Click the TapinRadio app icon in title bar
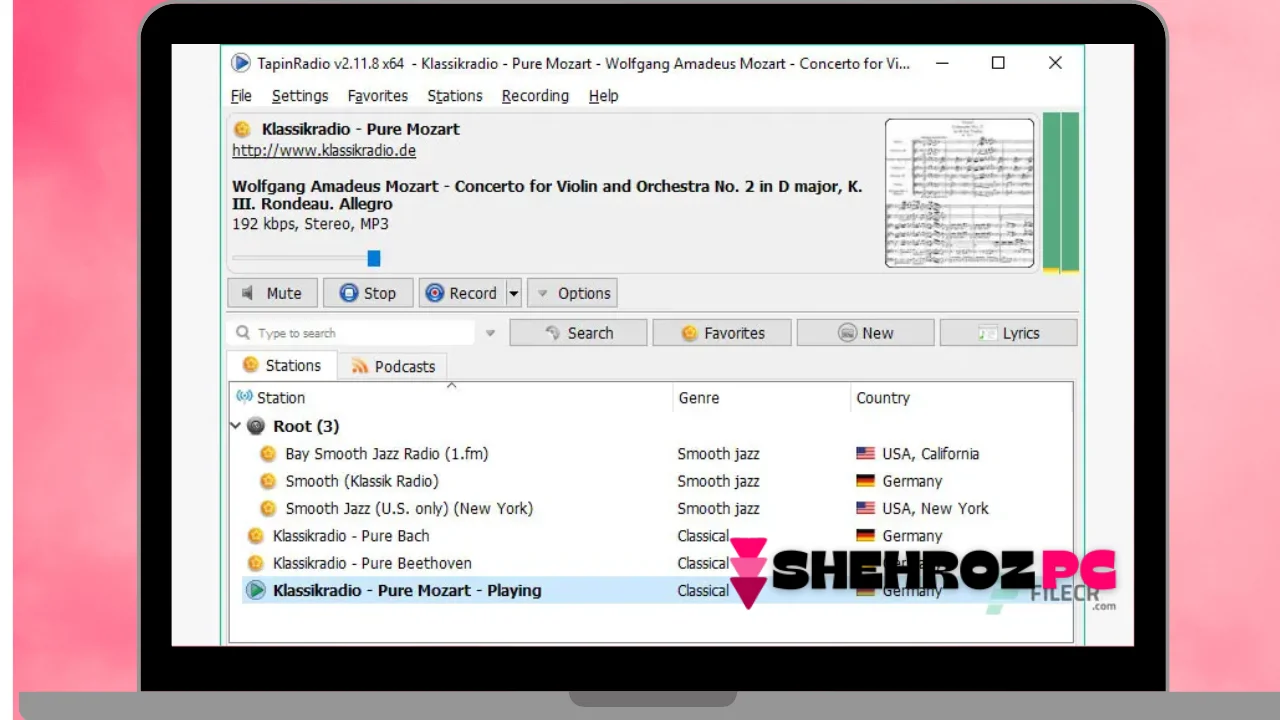 tap(241, 63)
